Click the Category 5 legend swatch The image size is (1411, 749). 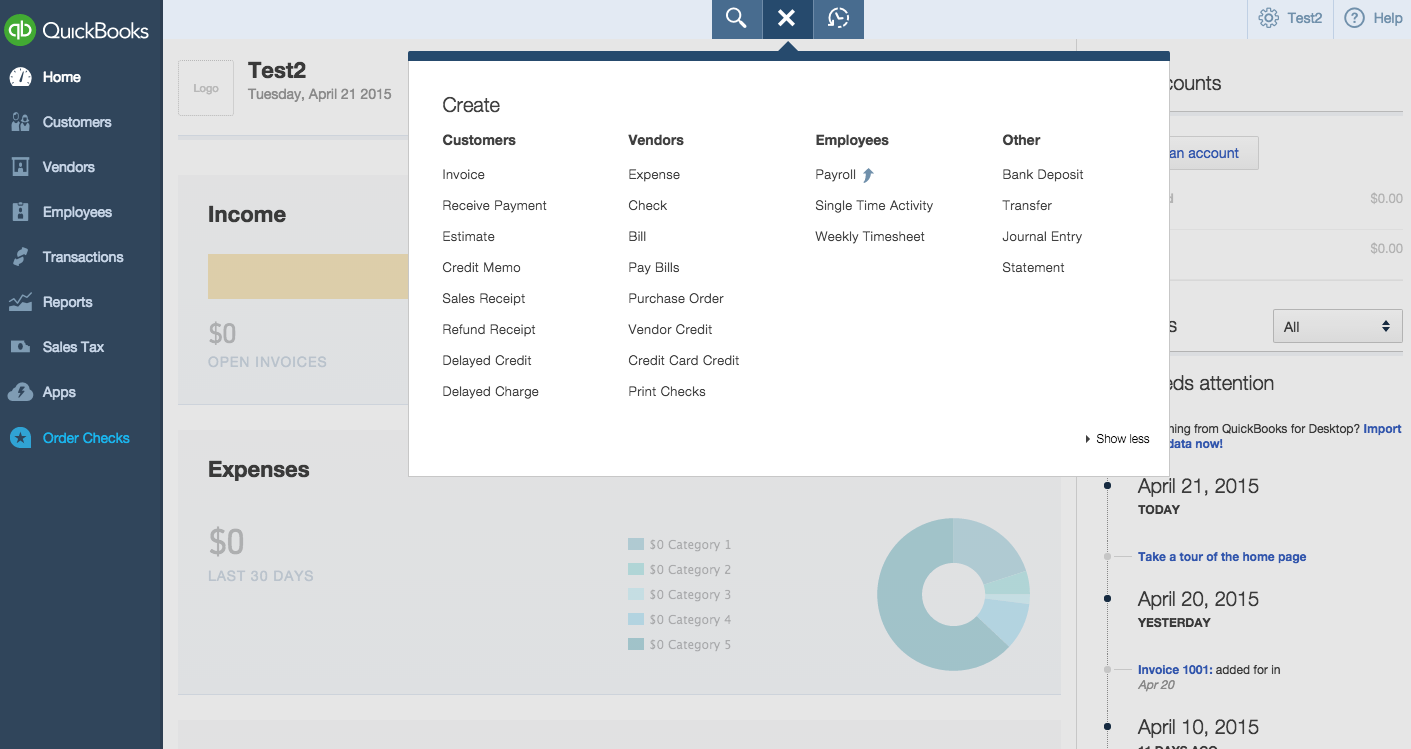click(x=636, y=645)
